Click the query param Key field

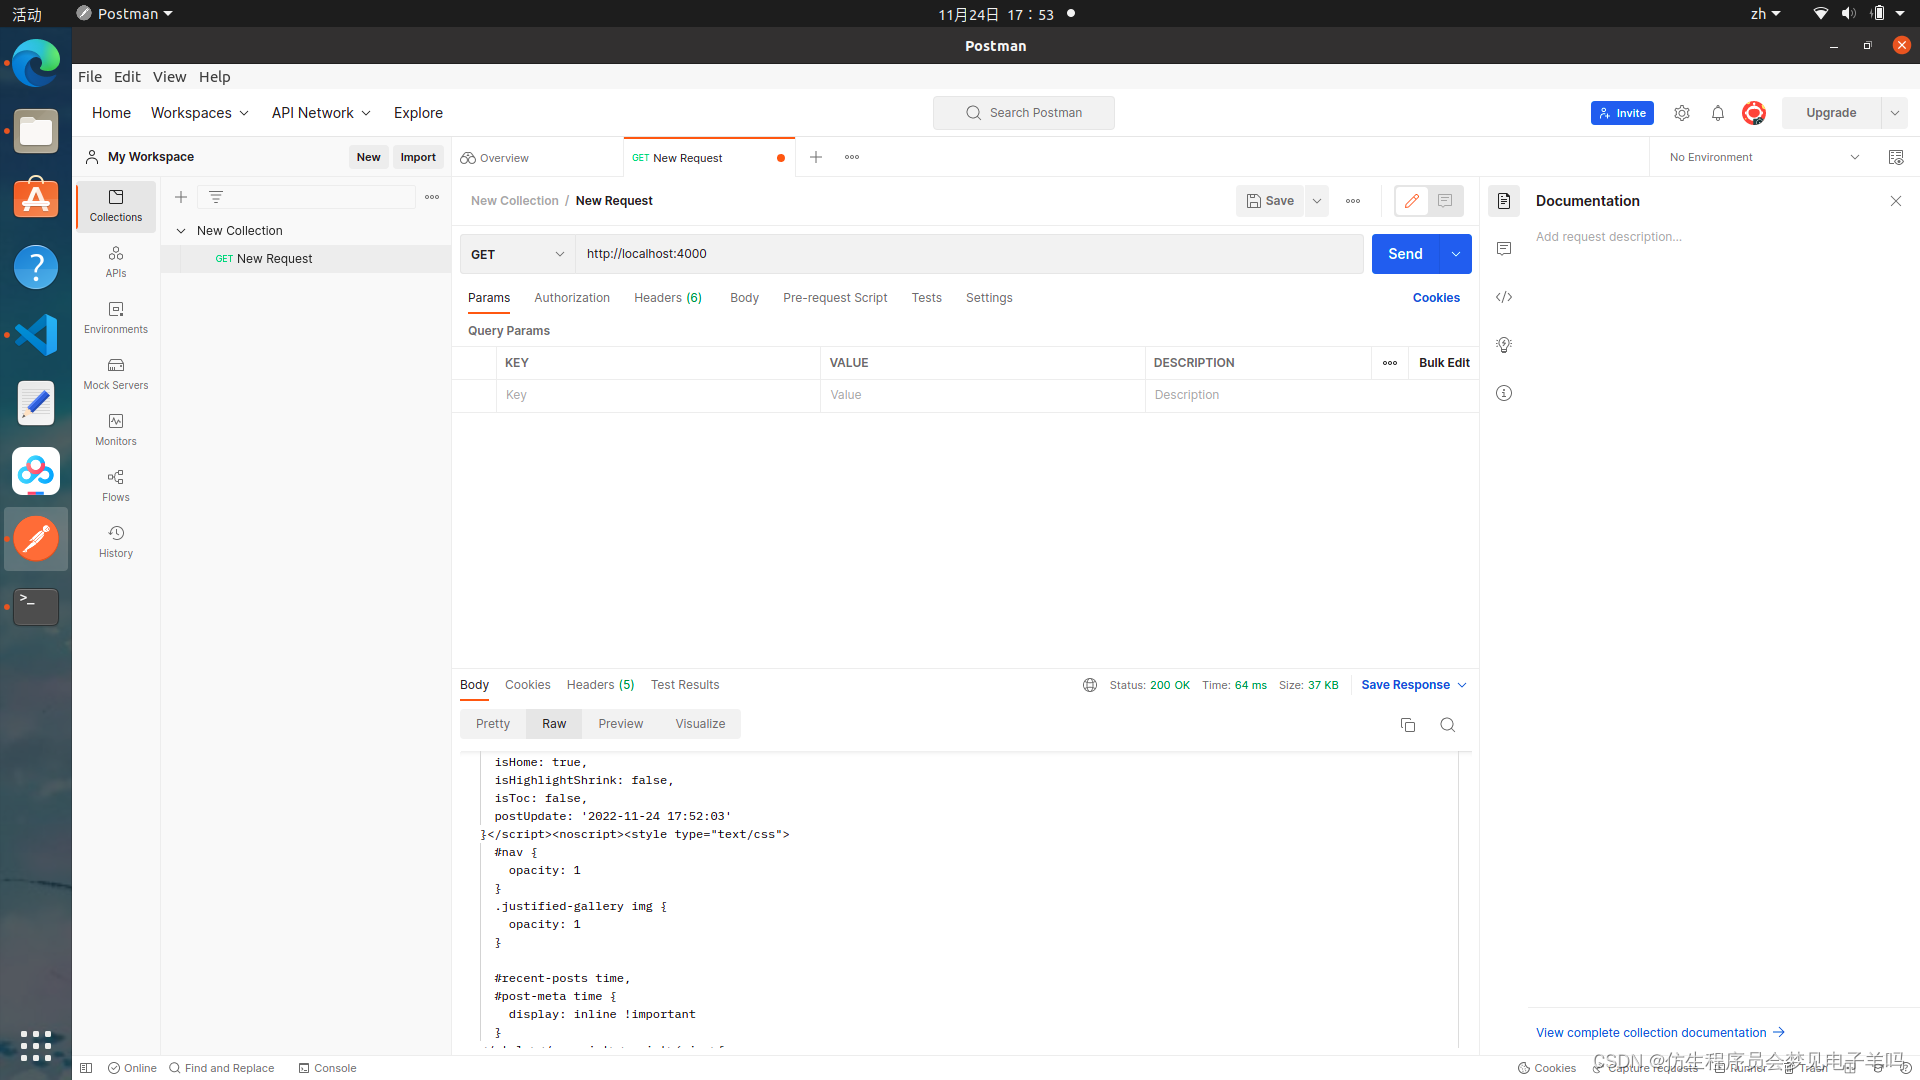pyautogui.click(x=658, y=395)
